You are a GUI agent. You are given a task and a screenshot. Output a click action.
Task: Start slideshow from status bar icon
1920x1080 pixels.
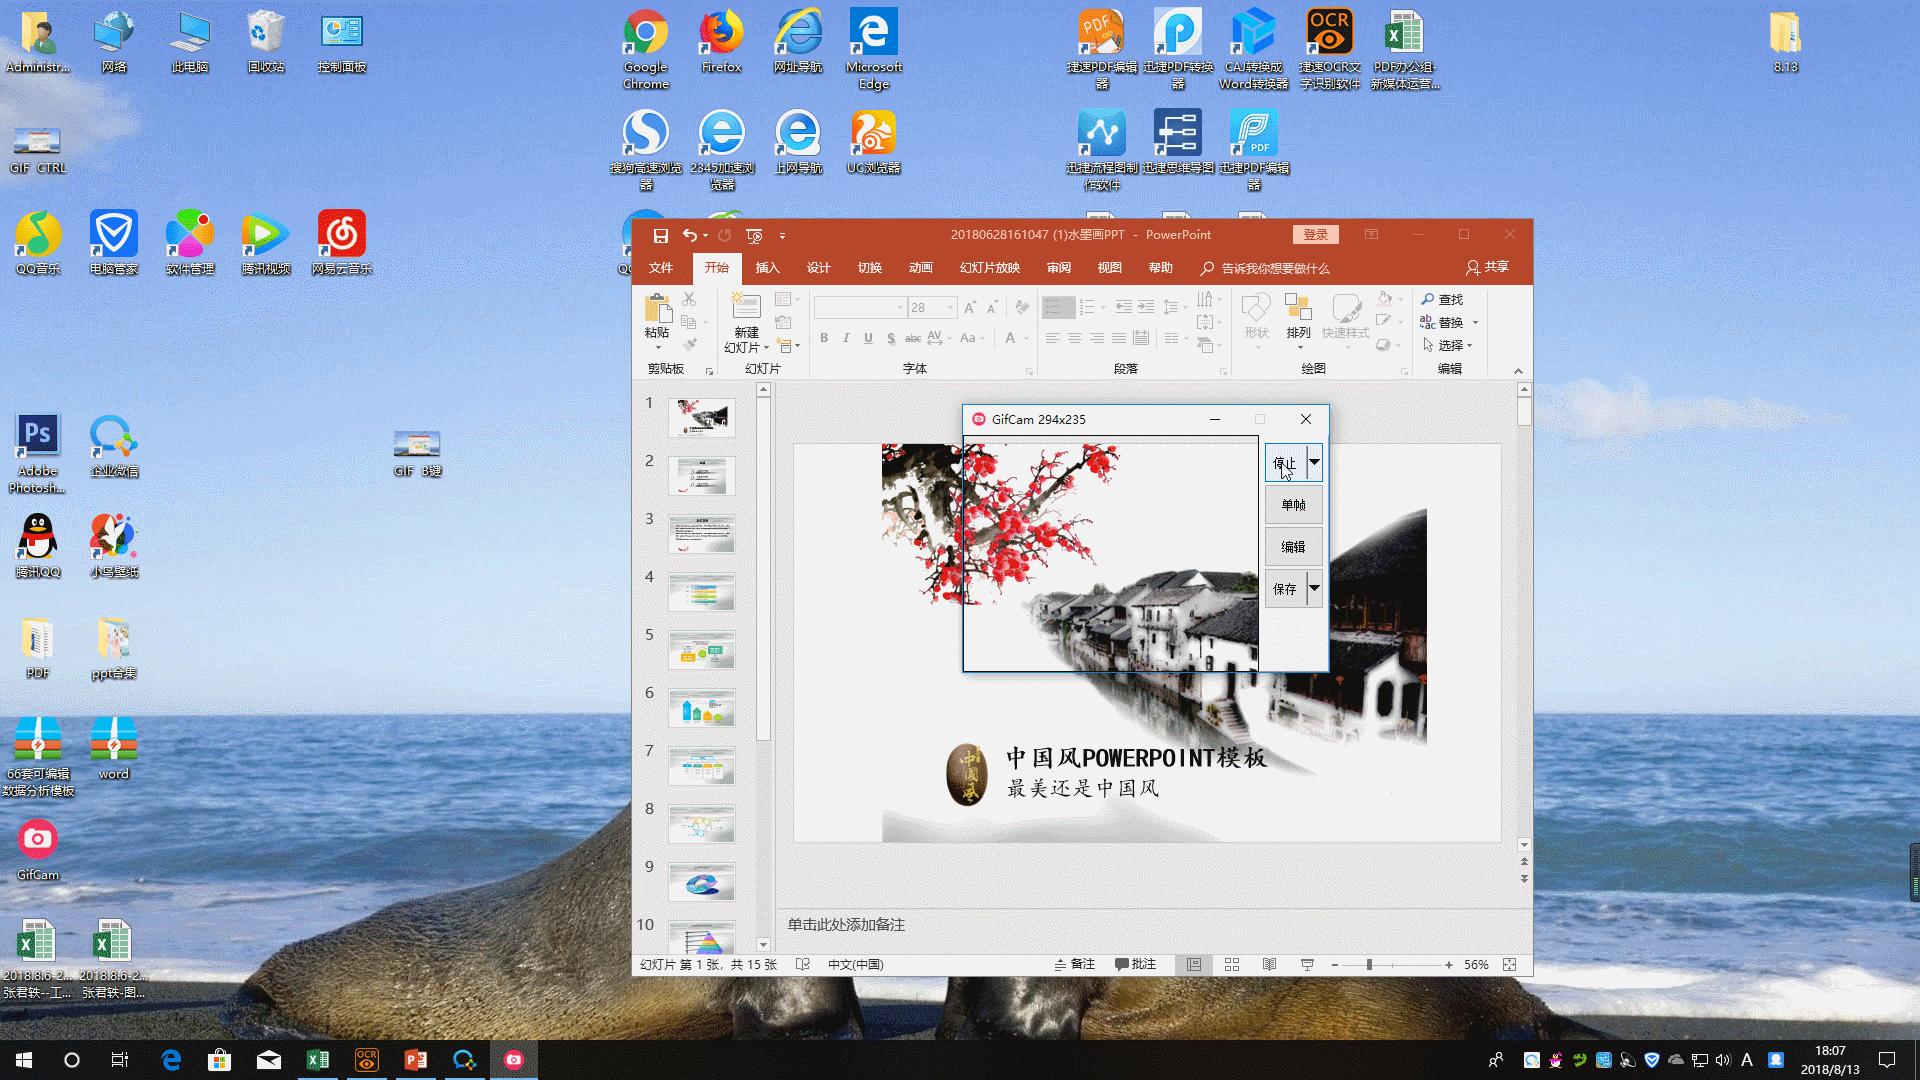click(1307, 965)
